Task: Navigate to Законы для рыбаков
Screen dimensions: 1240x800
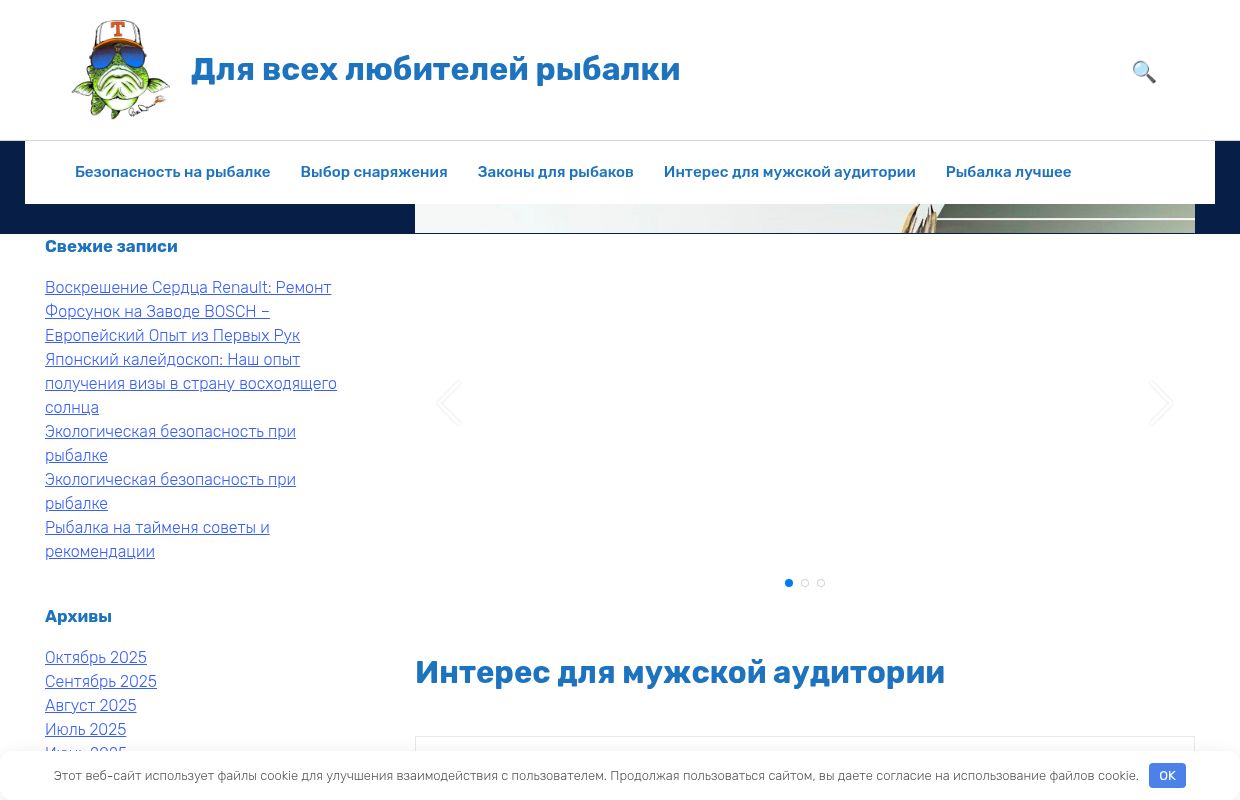Action: [x=555, y=172]
